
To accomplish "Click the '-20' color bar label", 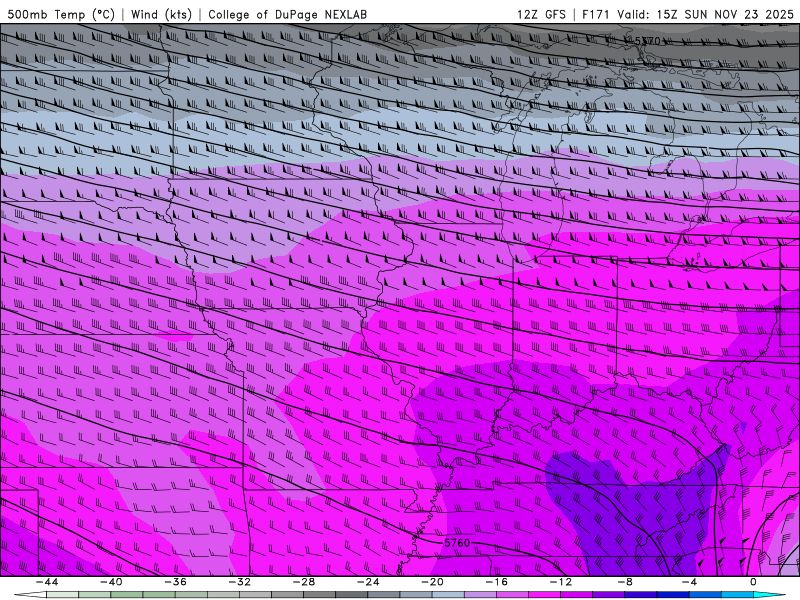I will [433, 582].
